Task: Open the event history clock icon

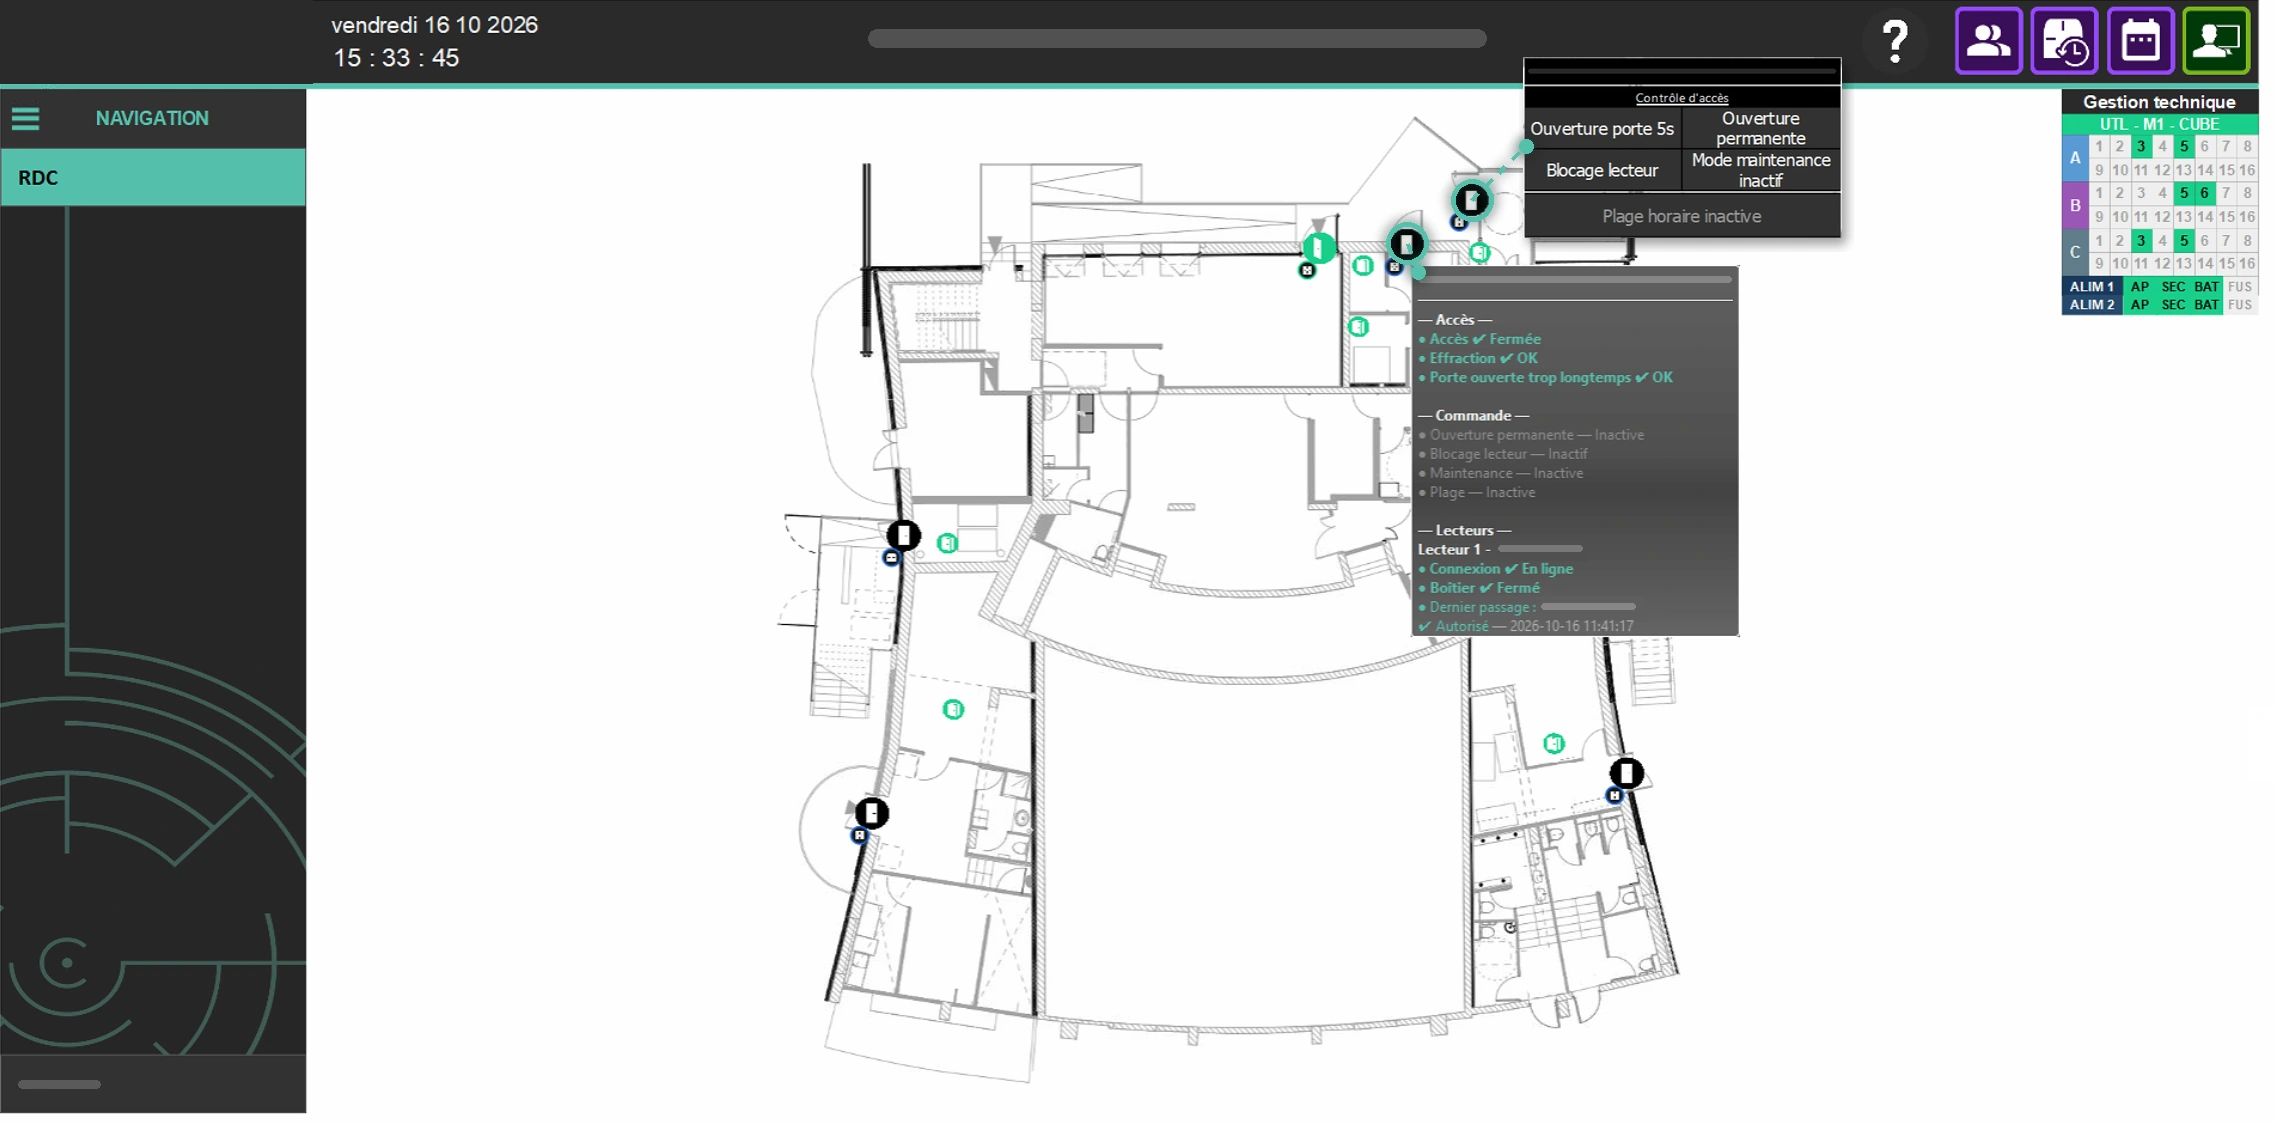Action: point(2064,41)
